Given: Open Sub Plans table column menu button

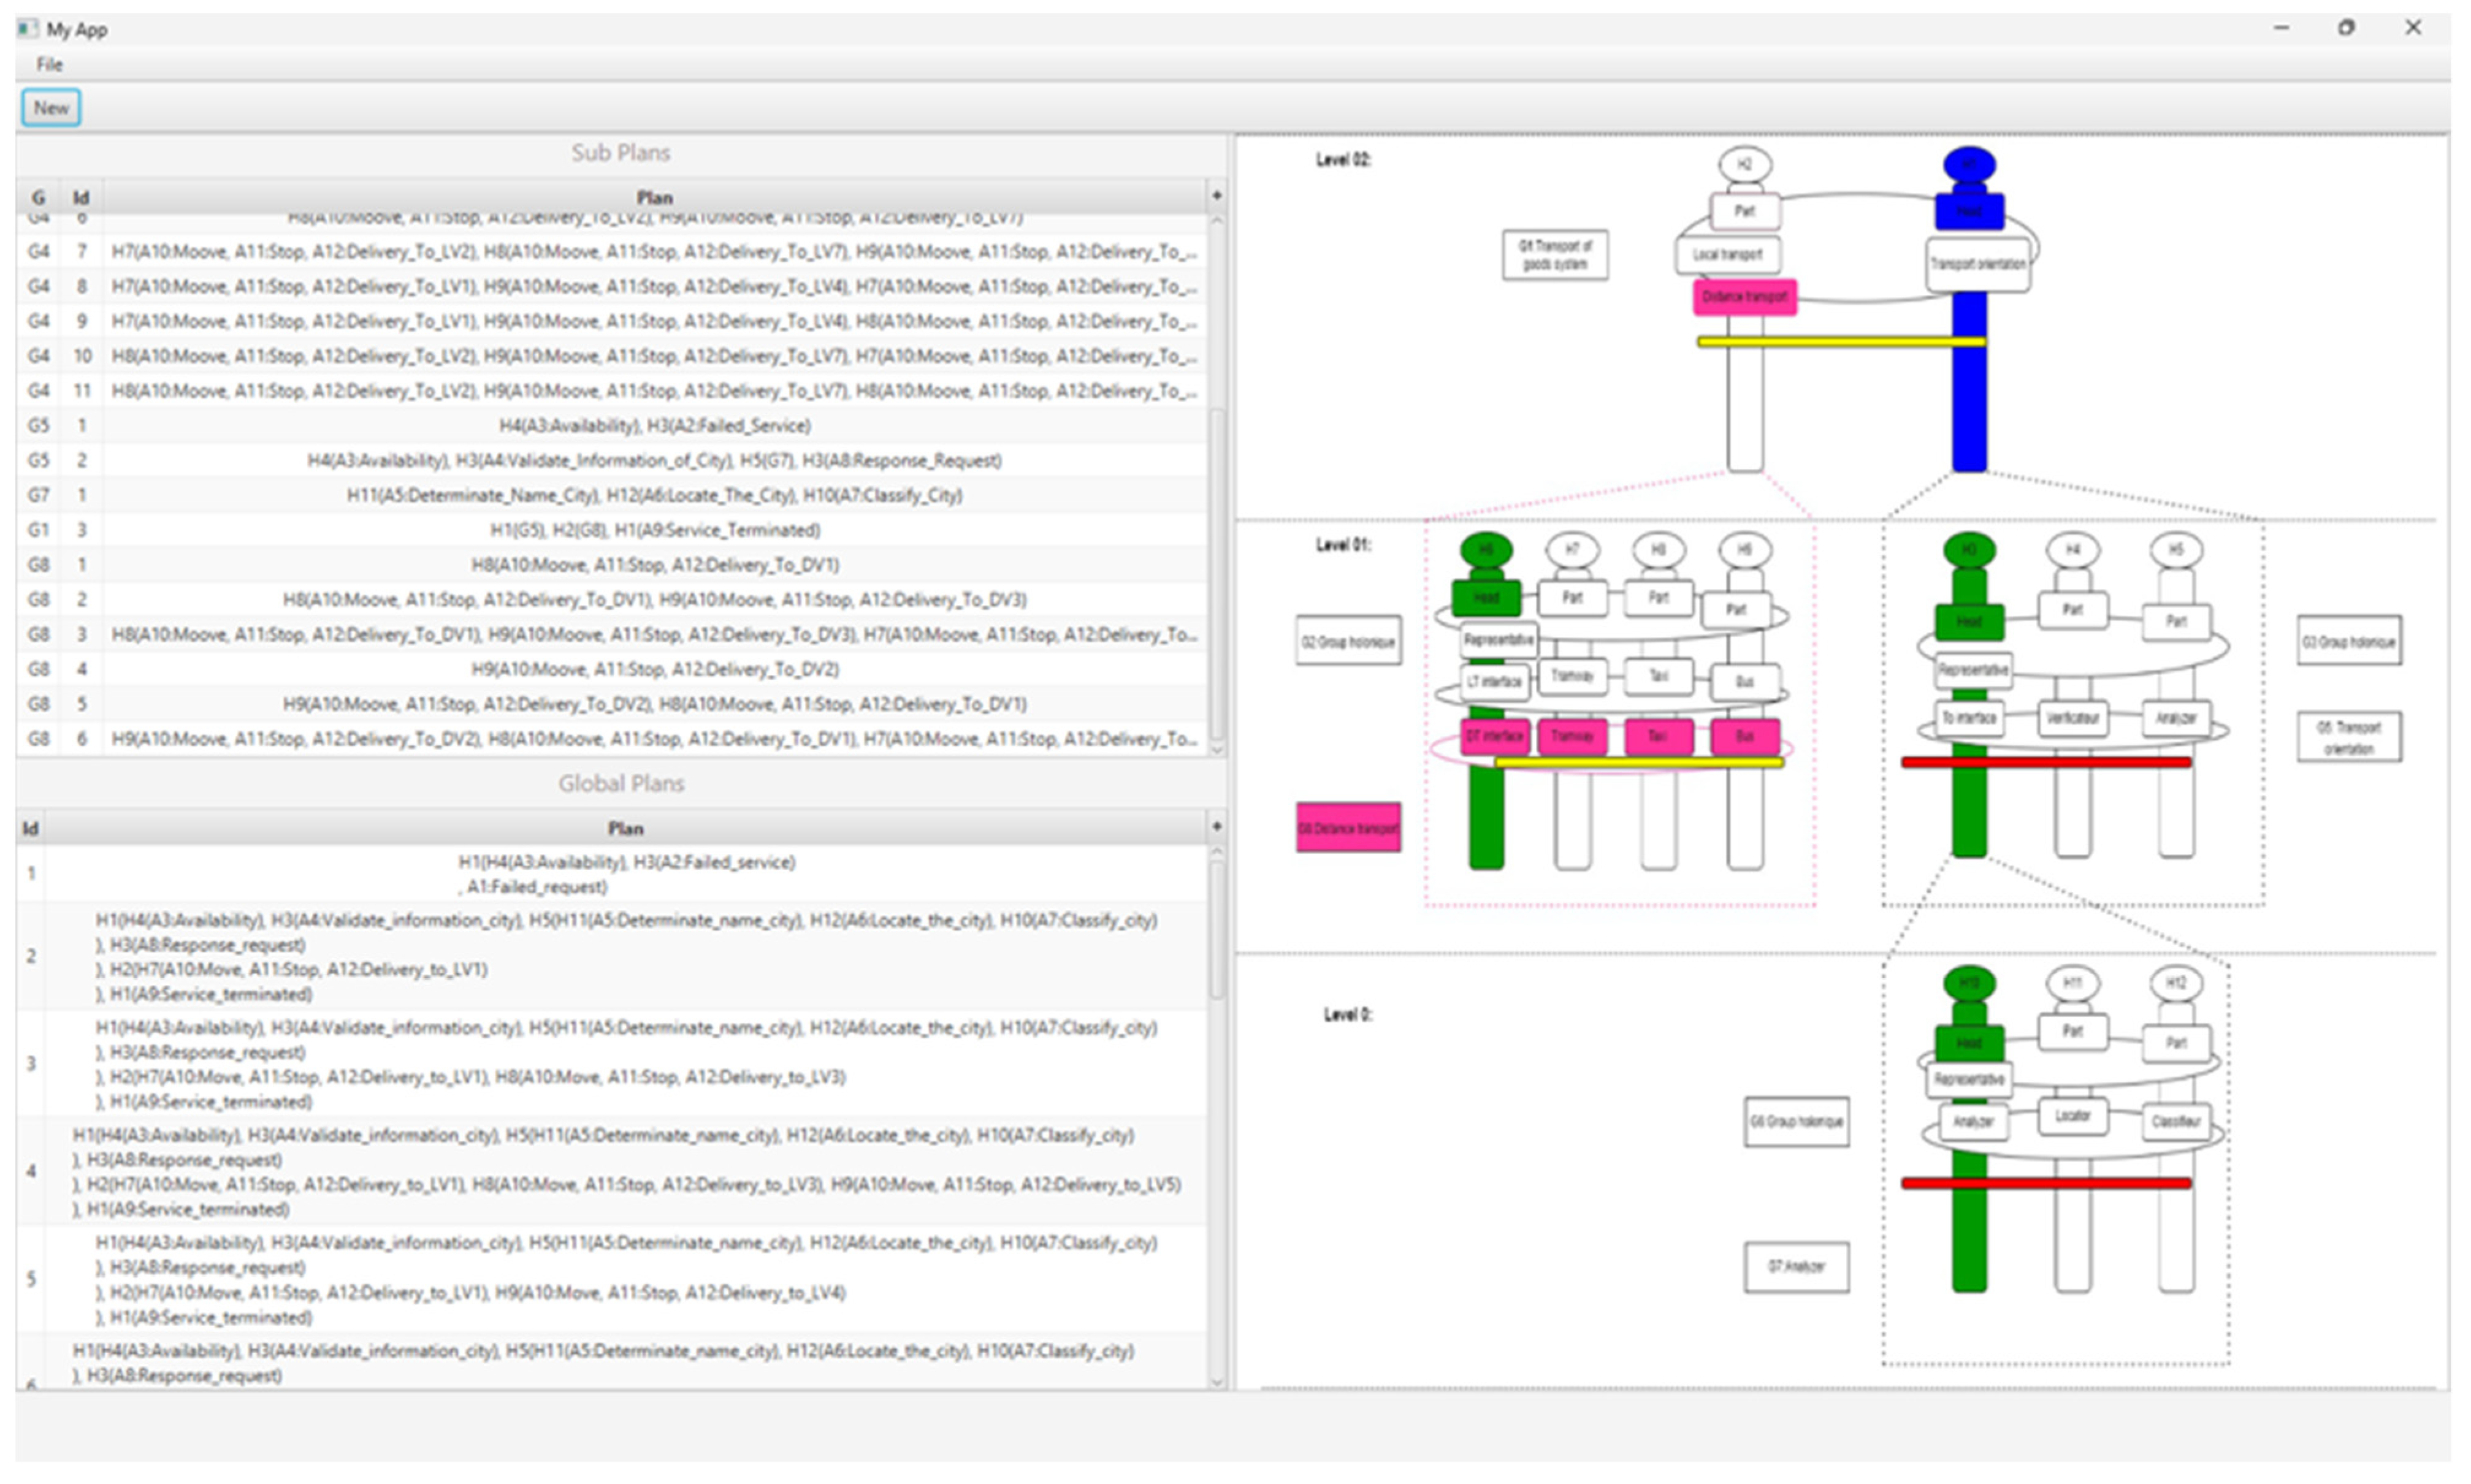Looking at the screenshot, I should tap(1216, 196).
